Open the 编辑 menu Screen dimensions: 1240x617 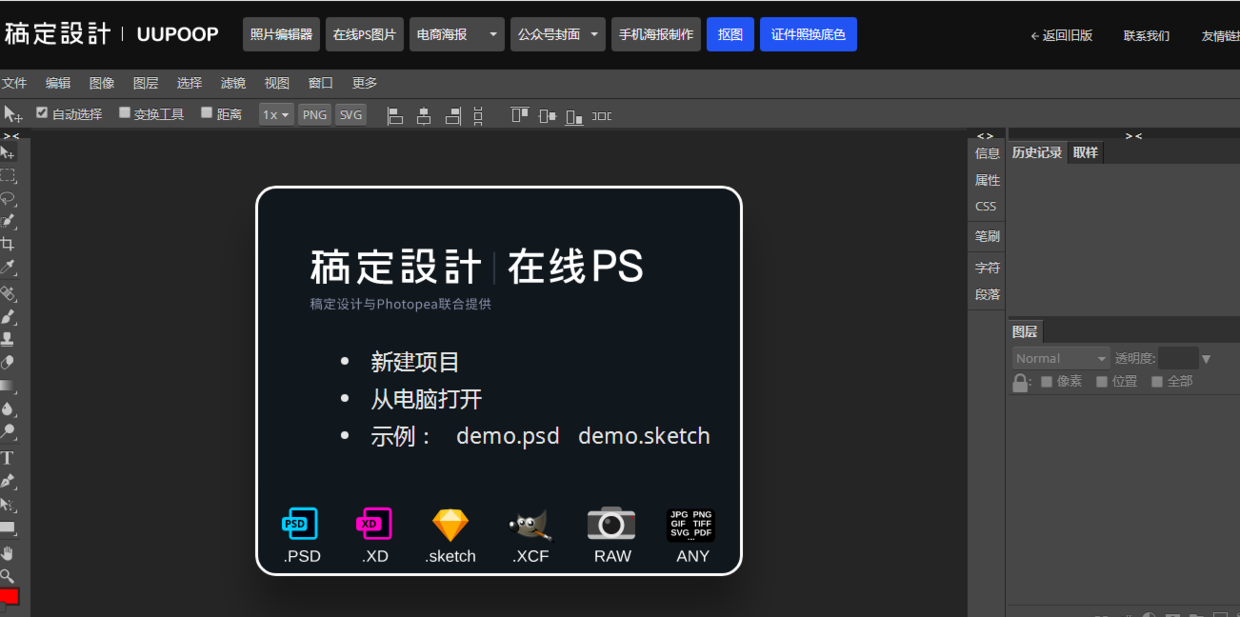pos(58,83)
